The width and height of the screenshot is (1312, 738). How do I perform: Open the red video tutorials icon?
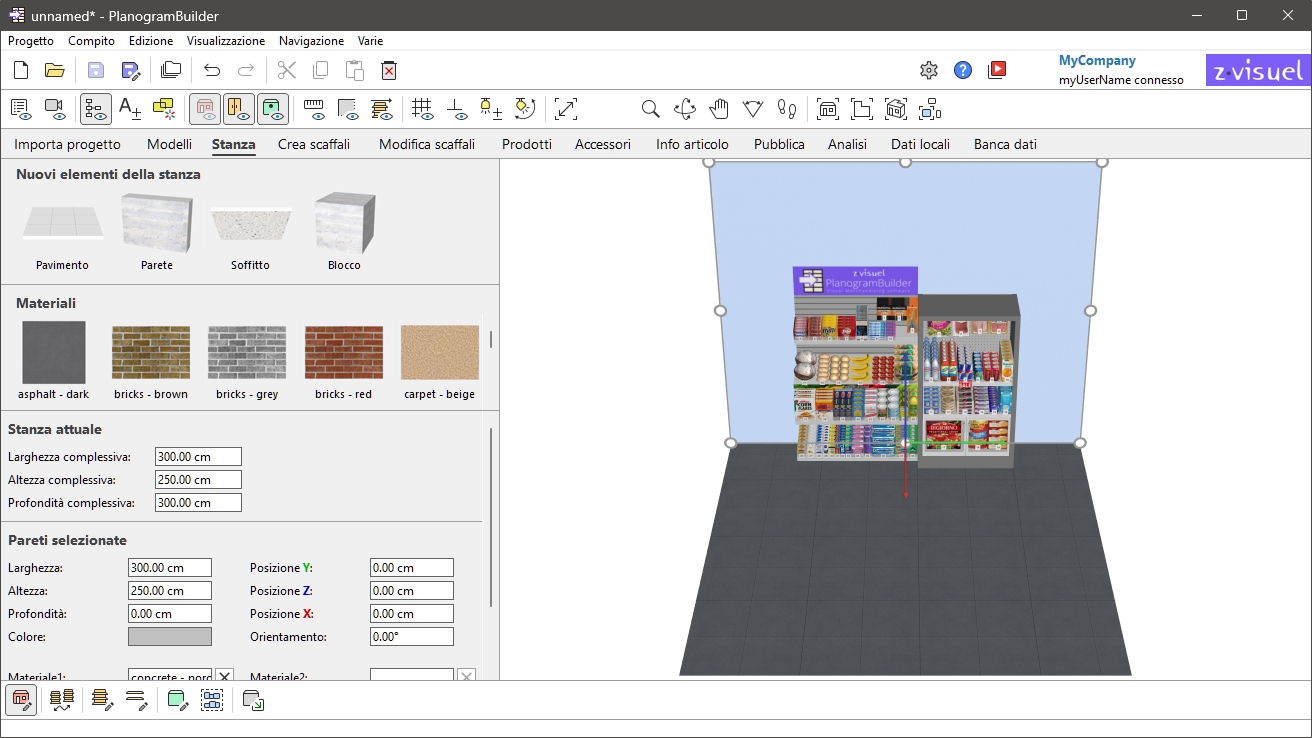(x=997, y=70)
